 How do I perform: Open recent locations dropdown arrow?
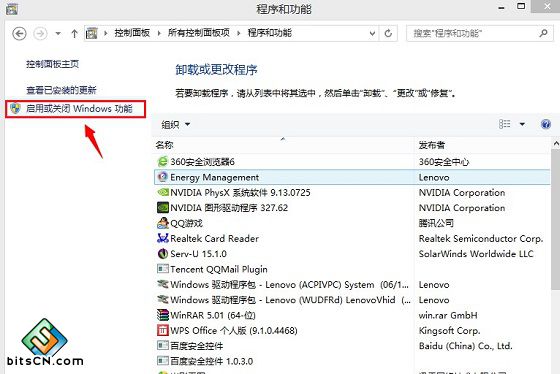coord(58,34)
